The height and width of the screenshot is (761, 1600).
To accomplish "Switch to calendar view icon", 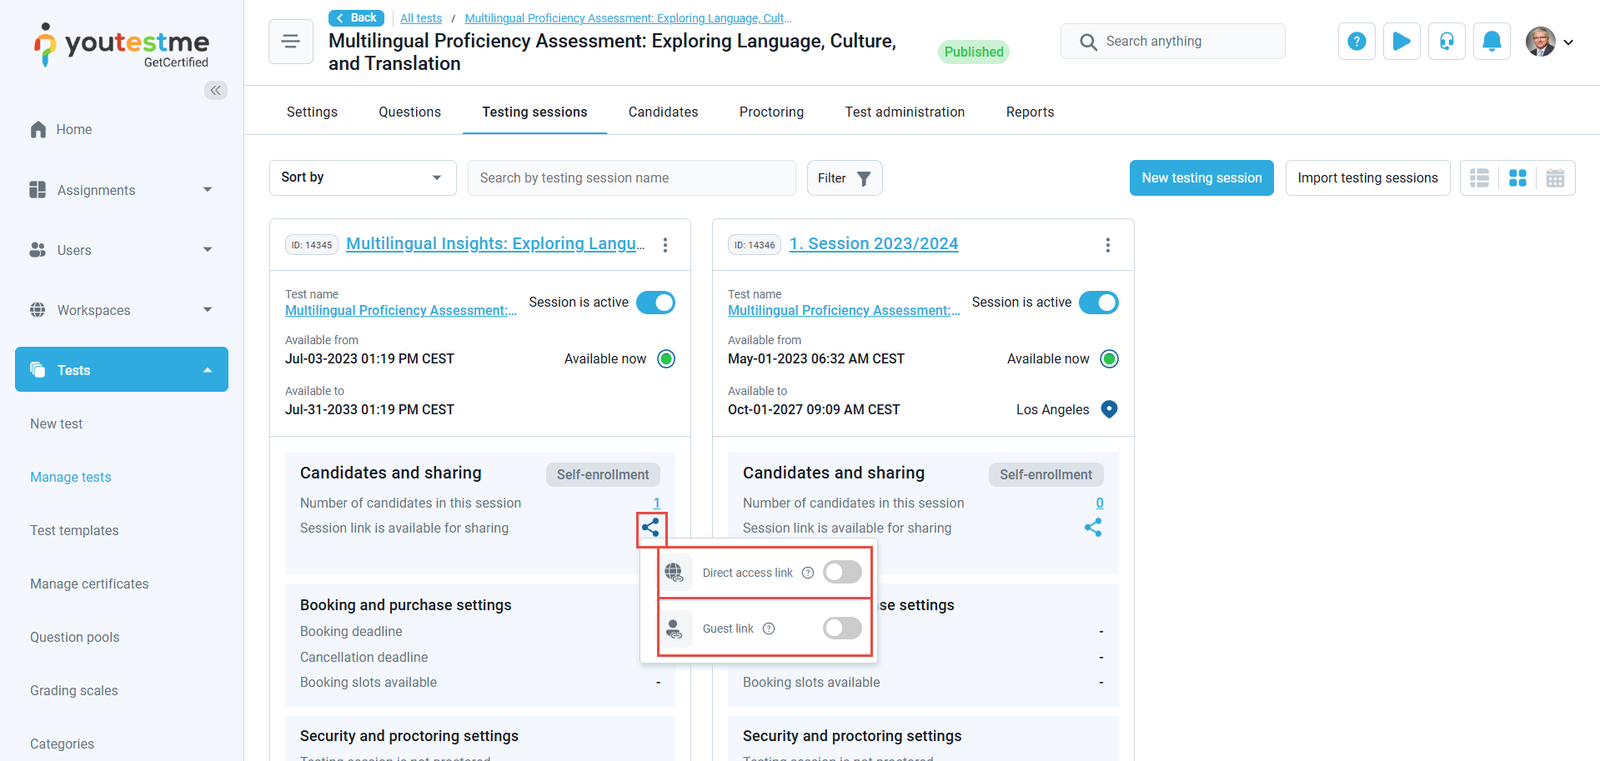I will point(1555,178).
